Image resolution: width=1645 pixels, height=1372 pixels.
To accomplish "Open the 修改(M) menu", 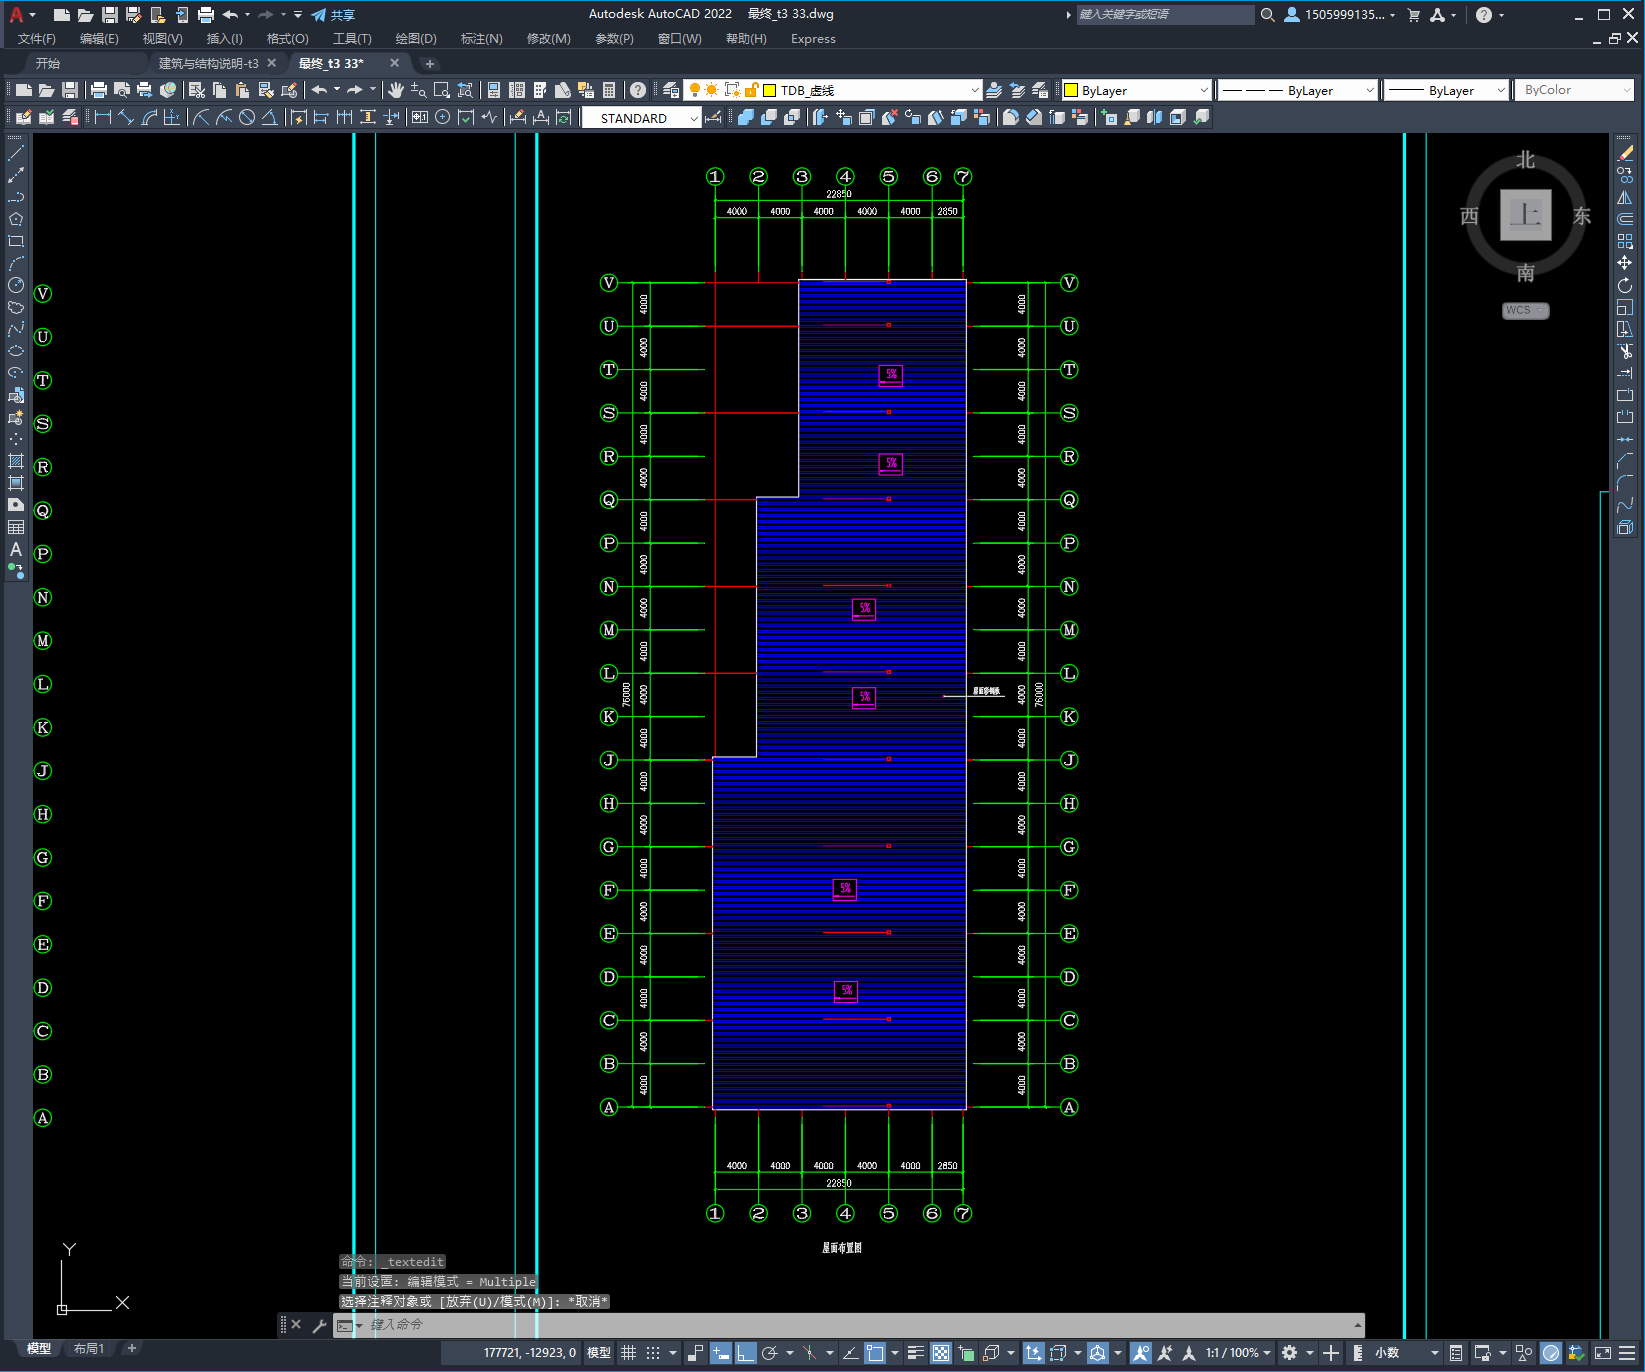I will click(548, 39).
